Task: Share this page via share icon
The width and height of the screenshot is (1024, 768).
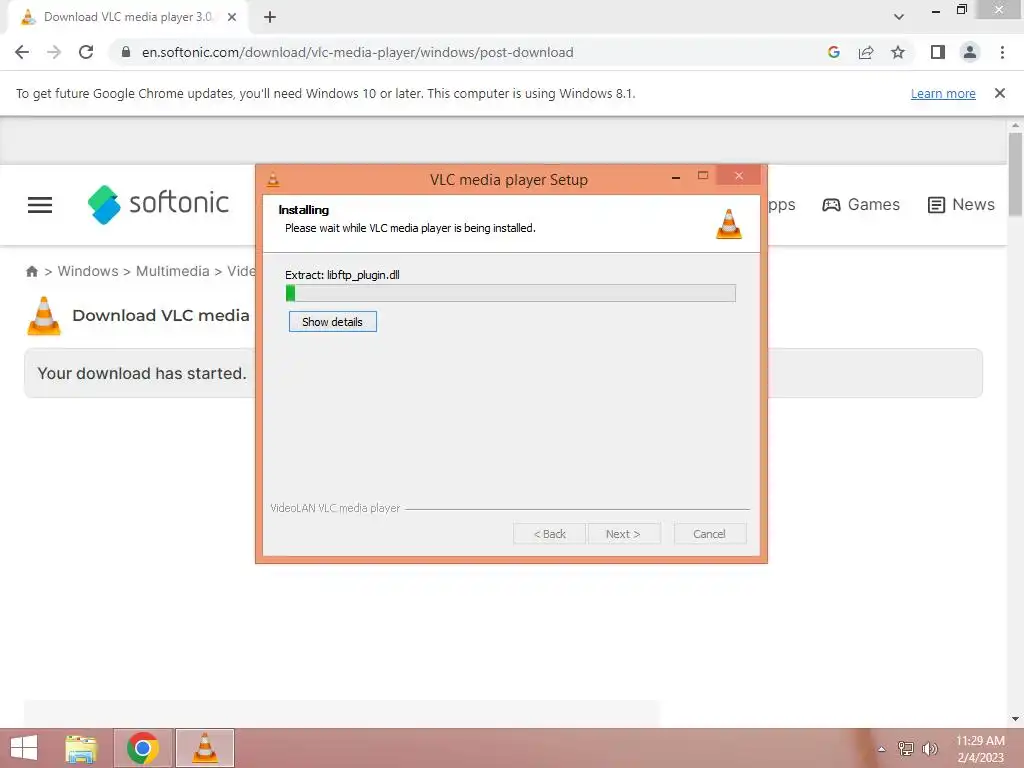Action: point(866,52)
